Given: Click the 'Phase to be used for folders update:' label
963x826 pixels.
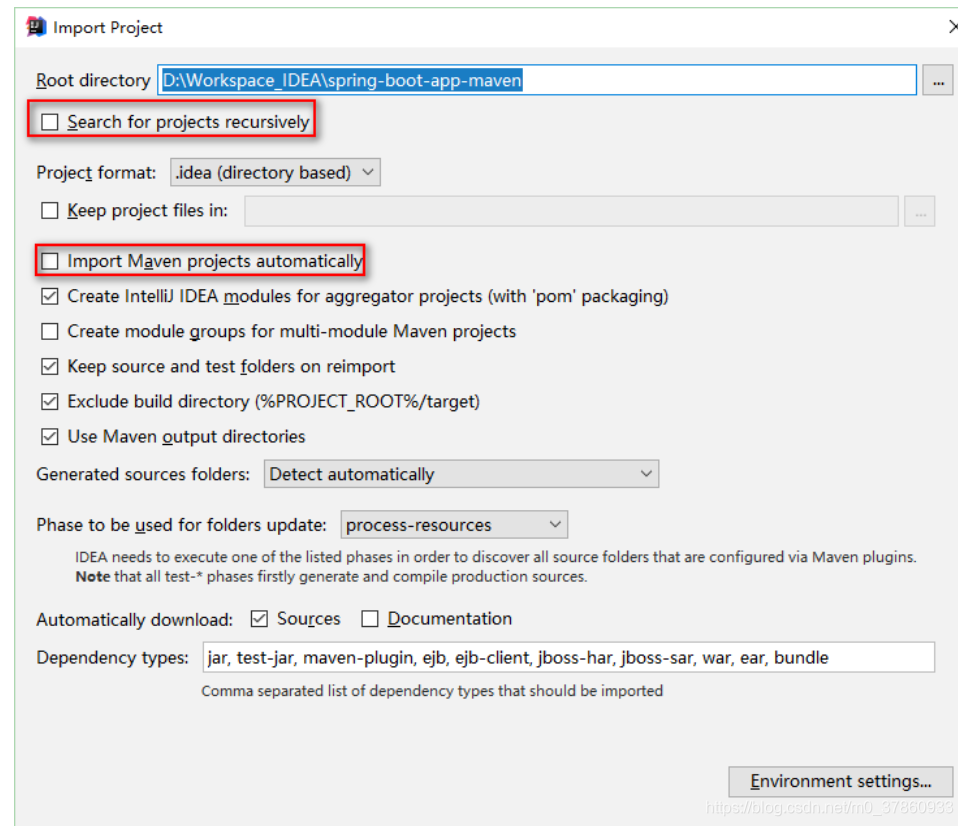Looking at the screenshot, I should pos(181,525).
